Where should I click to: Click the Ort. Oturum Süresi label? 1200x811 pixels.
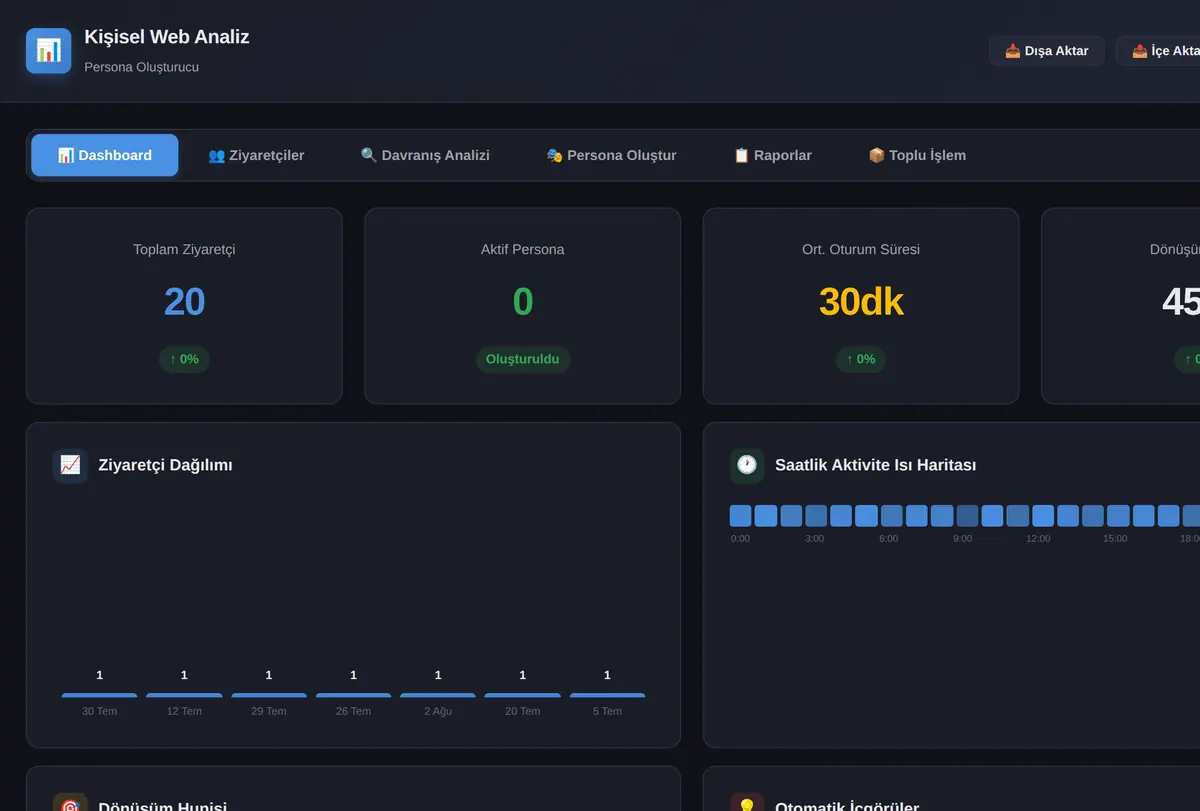point(861,250)
